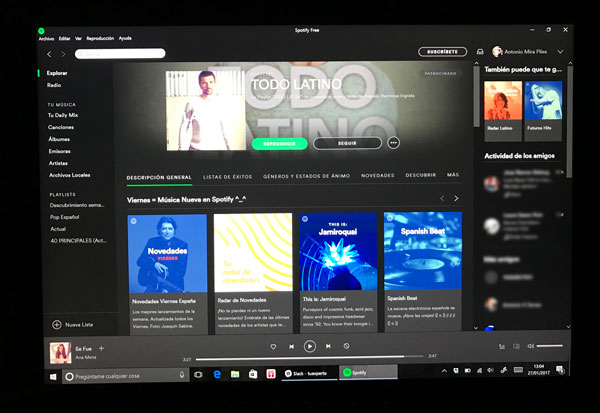This screenshot has width=600, height=413.
Task: Open Emisoras in Tu Música
Action: click(x=59, y=151)
